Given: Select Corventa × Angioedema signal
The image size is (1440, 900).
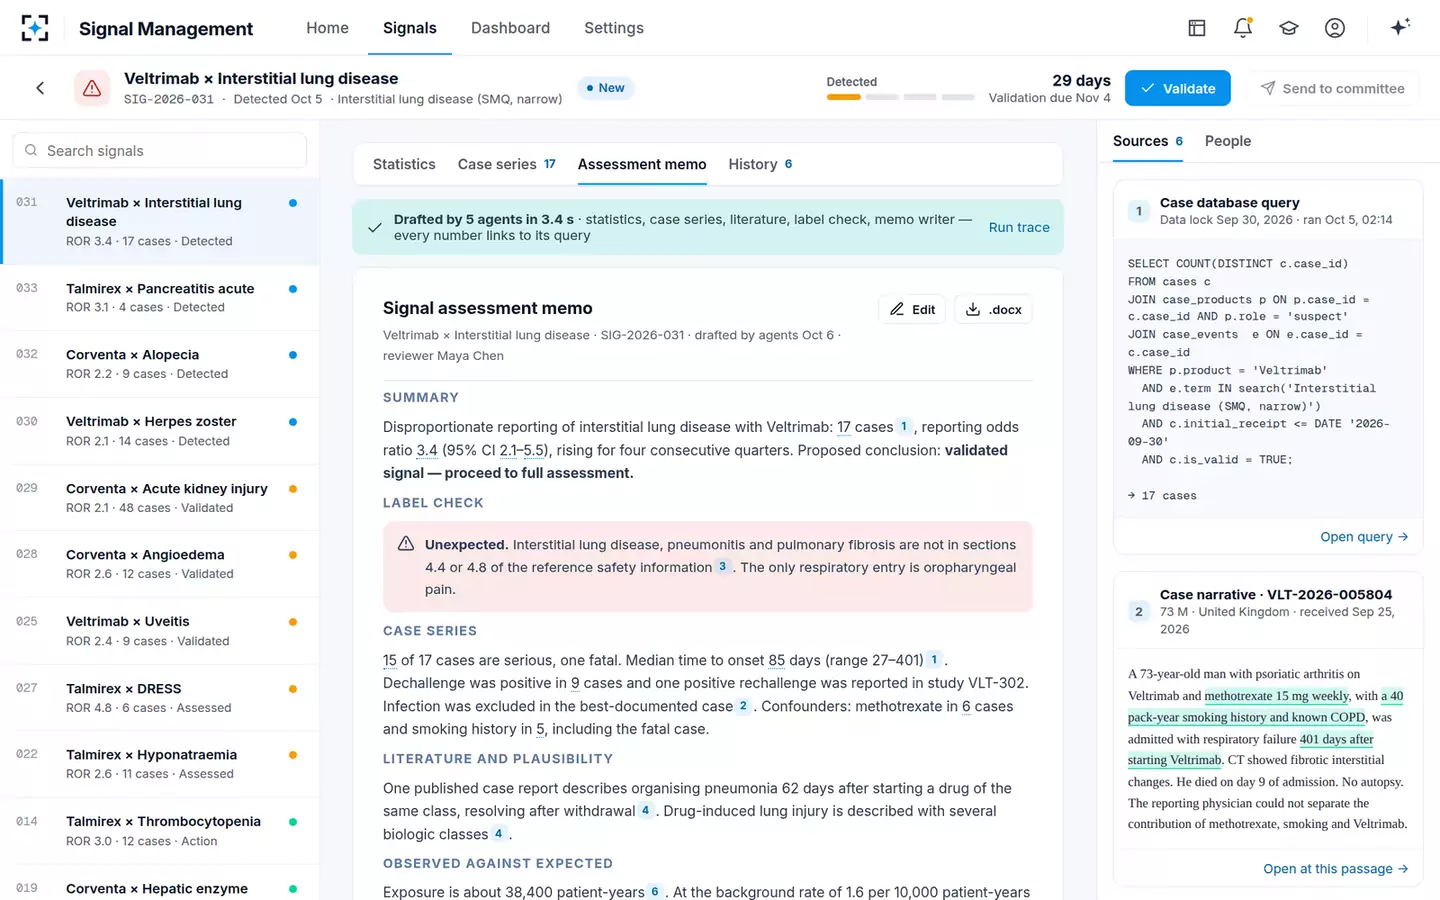Looking at the screenshot, I should (x=160, y=564).
